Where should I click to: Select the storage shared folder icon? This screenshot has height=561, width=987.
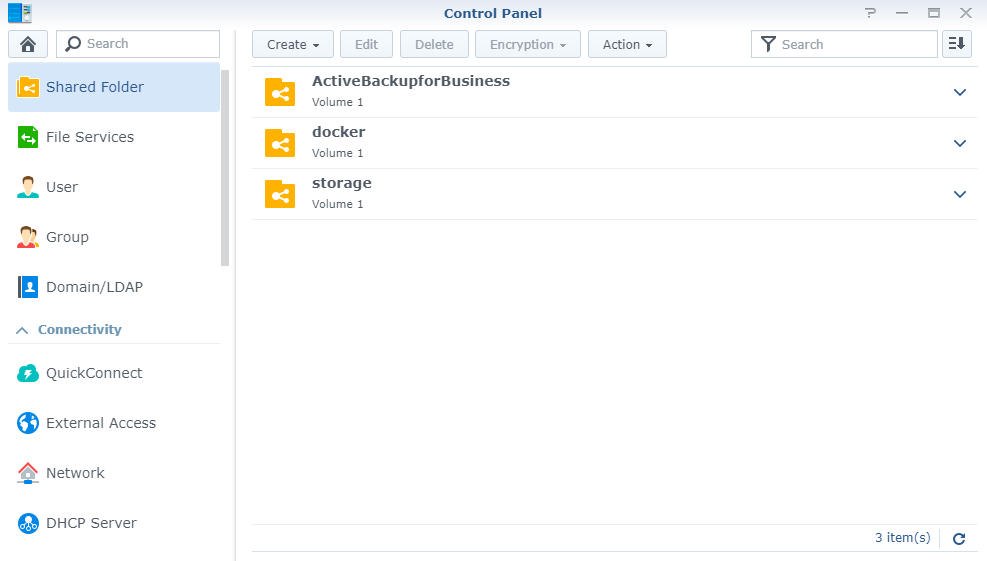click(x=280, y=194)
